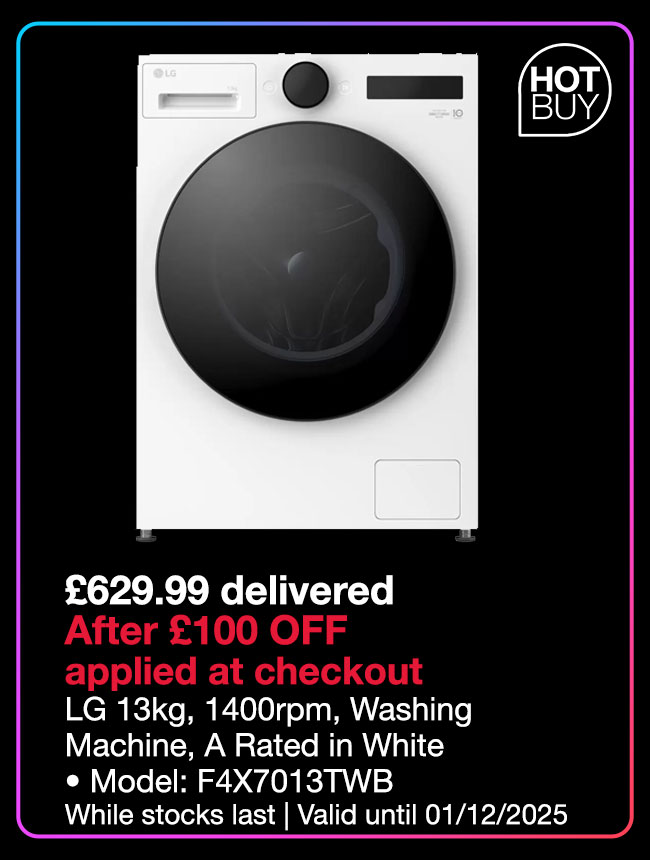The width and height of the screenshot is (650, 860).
Task: Click the washer's black display panel
Action: tap(415, 87)
